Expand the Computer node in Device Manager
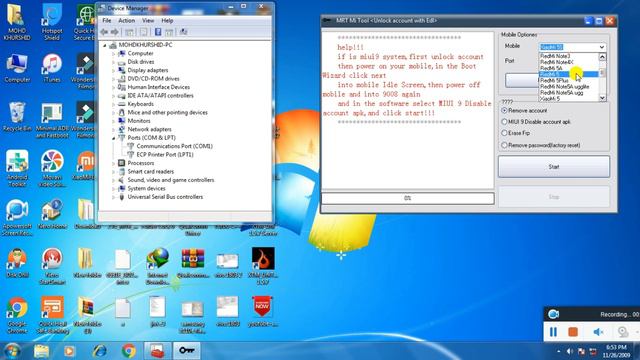The image size is (640, 360). [114, 53]
